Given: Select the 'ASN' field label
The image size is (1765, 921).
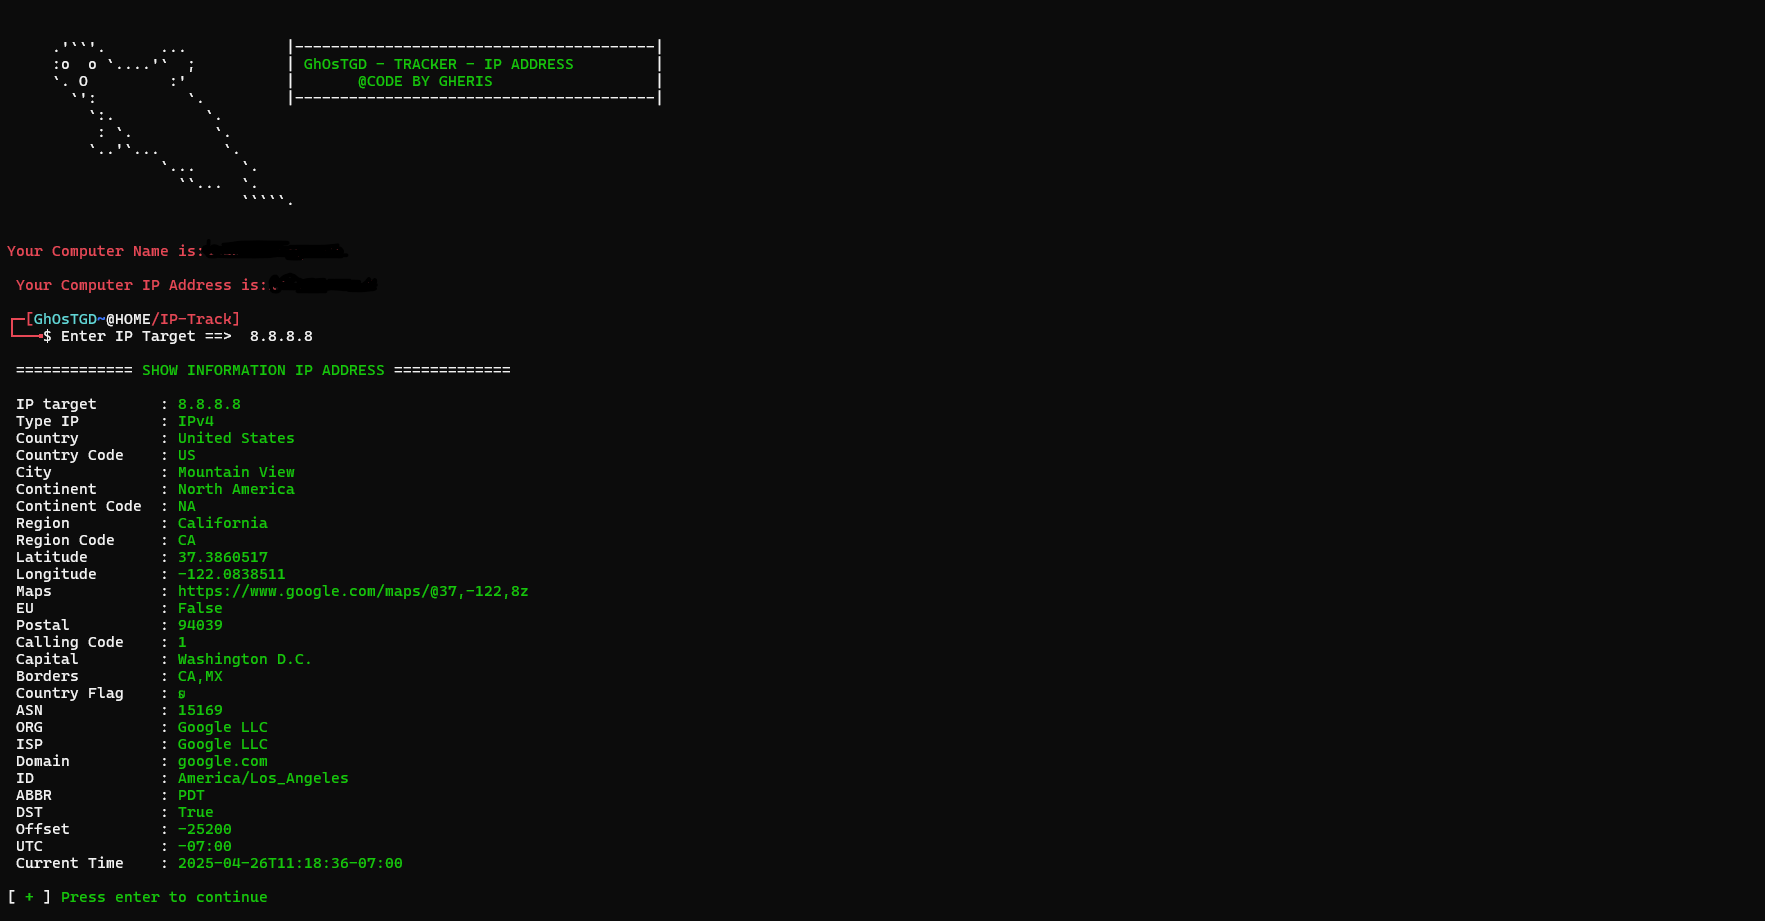Looking at the screenshot, I should [x=29, y=710].
